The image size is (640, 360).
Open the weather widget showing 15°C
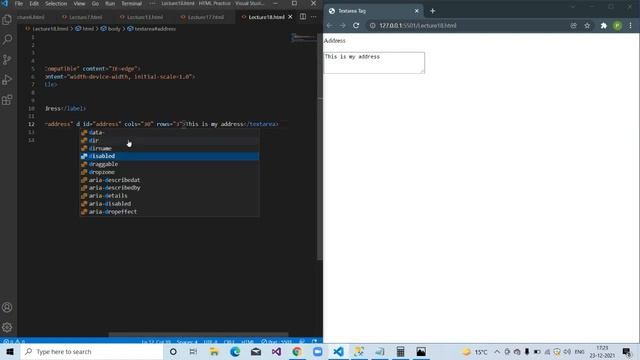[474, 351]
